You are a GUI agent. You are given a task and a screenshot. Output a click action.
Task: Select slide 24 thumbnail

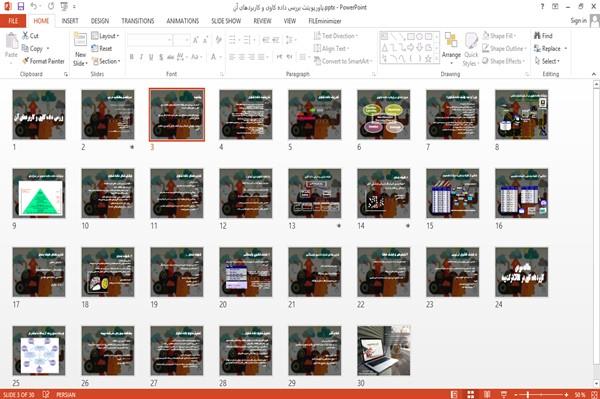click(522, 272)
